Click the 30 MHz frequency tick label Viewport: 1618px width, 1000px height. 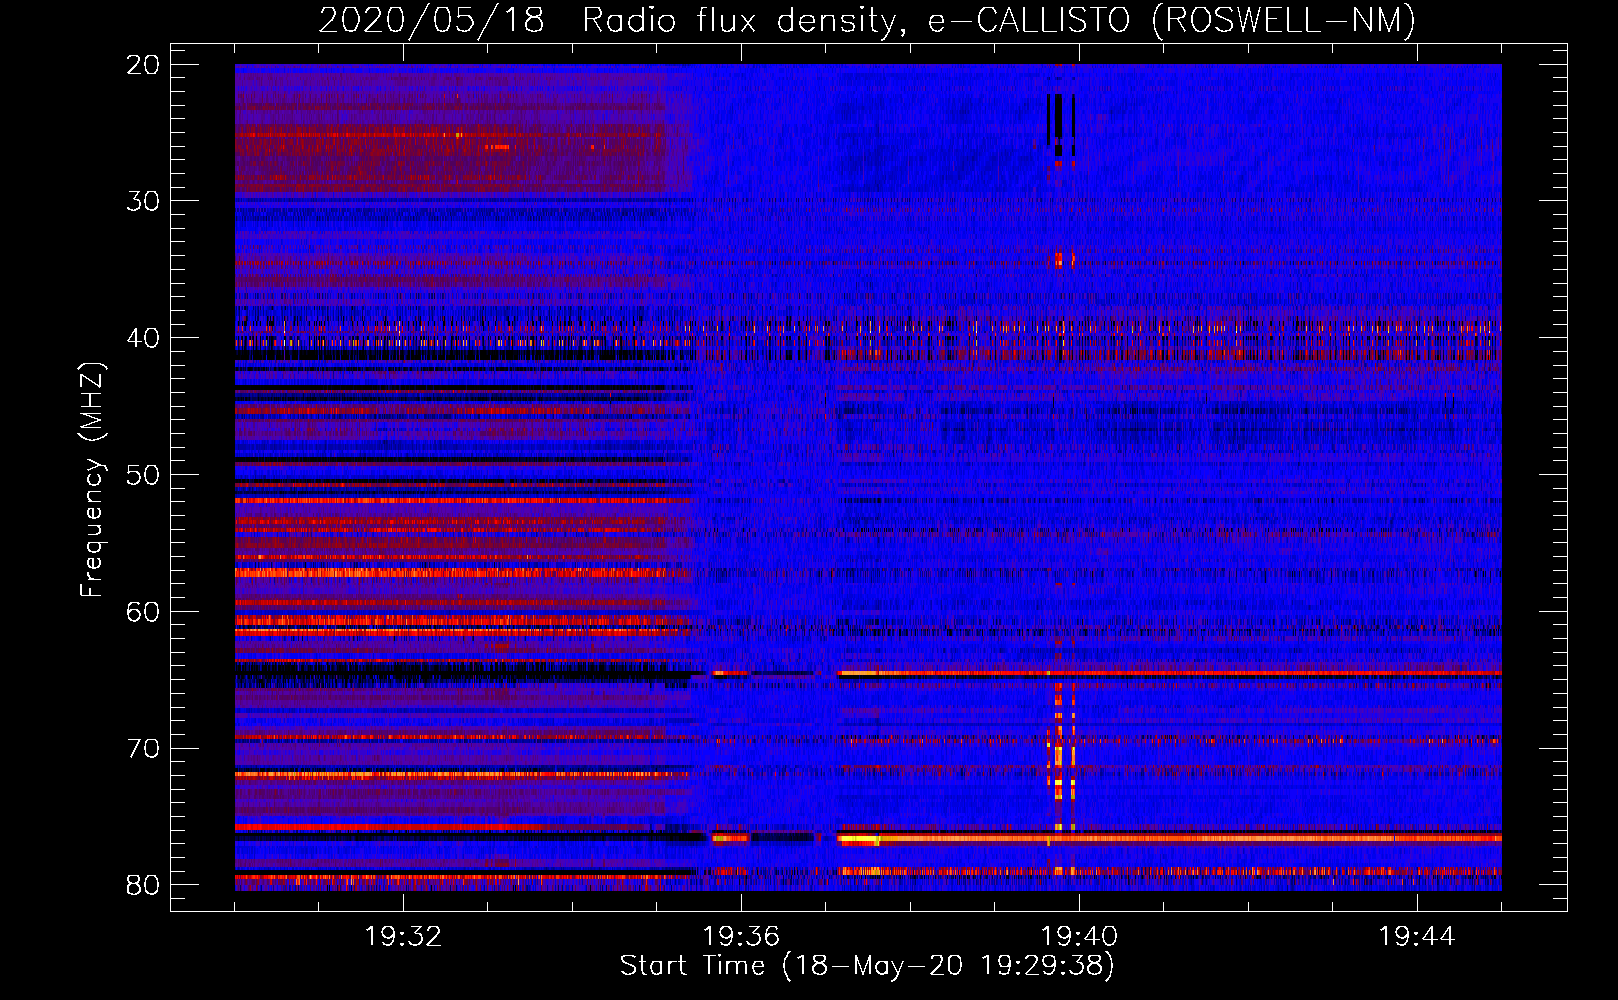click(143, 201)
